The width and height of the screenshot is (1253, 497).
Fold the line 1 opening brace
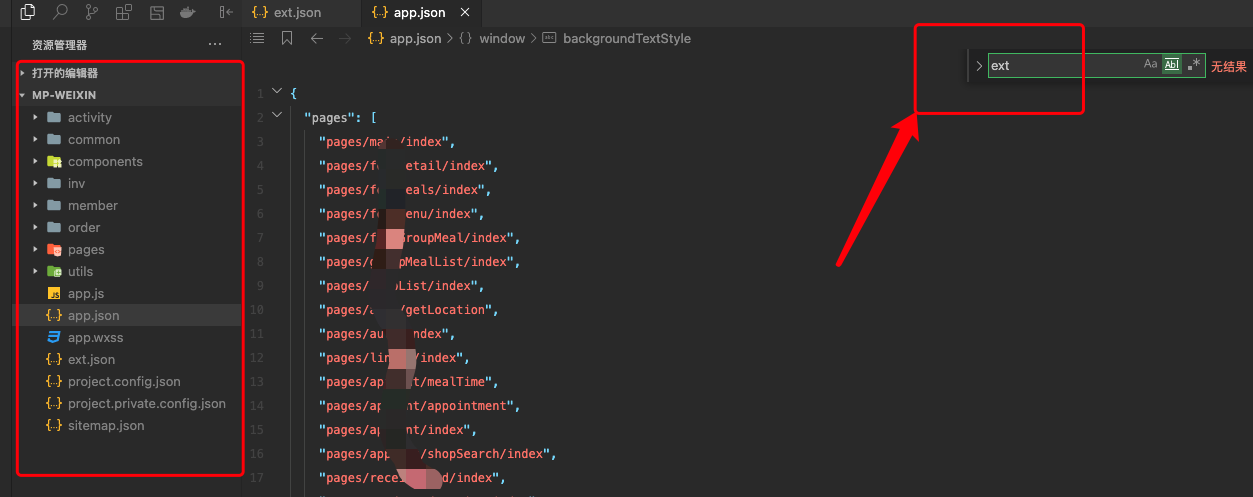click(277, 92)
